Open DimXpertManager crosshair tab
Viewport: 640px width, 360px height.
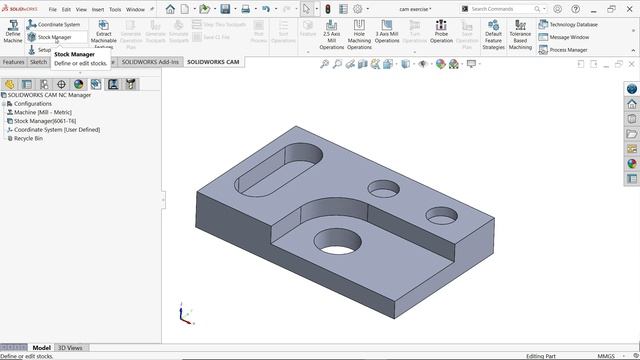pos(61,84)
